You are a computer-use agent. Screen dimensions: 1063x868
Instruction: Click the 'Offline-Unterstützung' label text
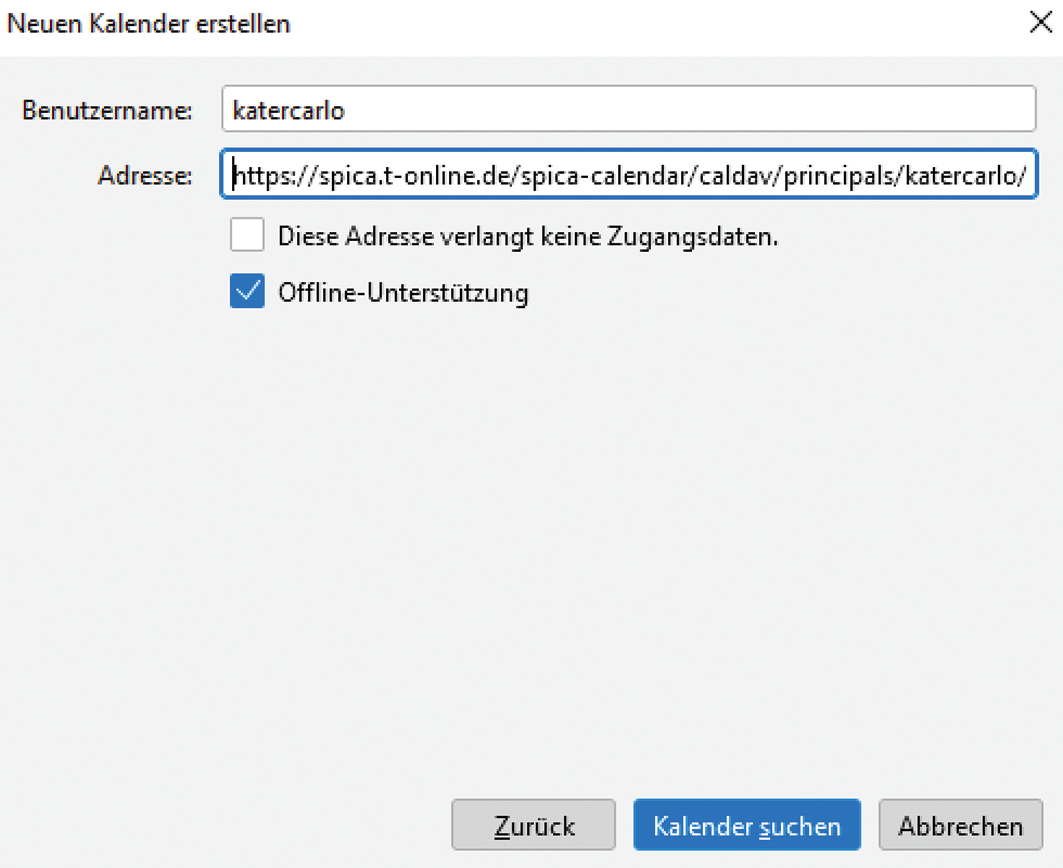pyautogui.click(x=403, y=293)
